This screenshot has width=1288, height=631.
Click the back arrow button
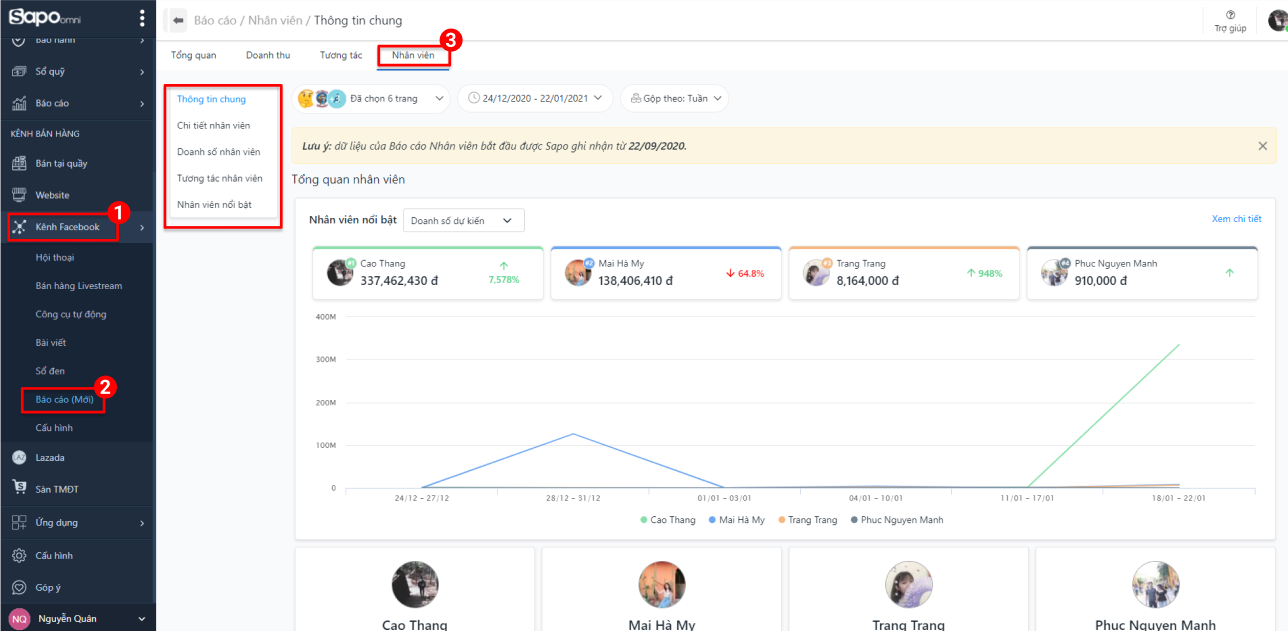(x=178, y=20)
